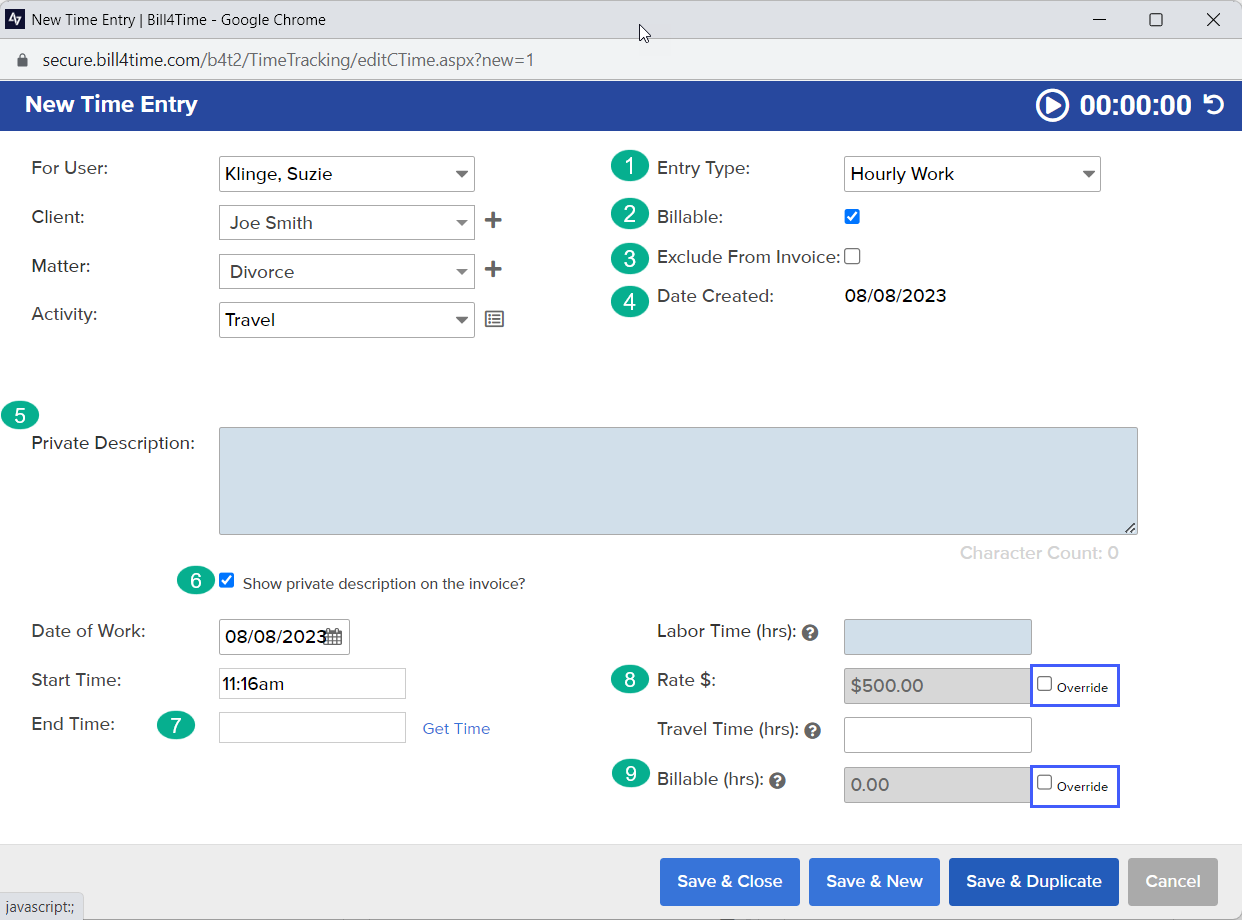Maximize the Chrome window
Image resolution: width=1242 pixels, height=920 pixels.
tap(1156, 19)
